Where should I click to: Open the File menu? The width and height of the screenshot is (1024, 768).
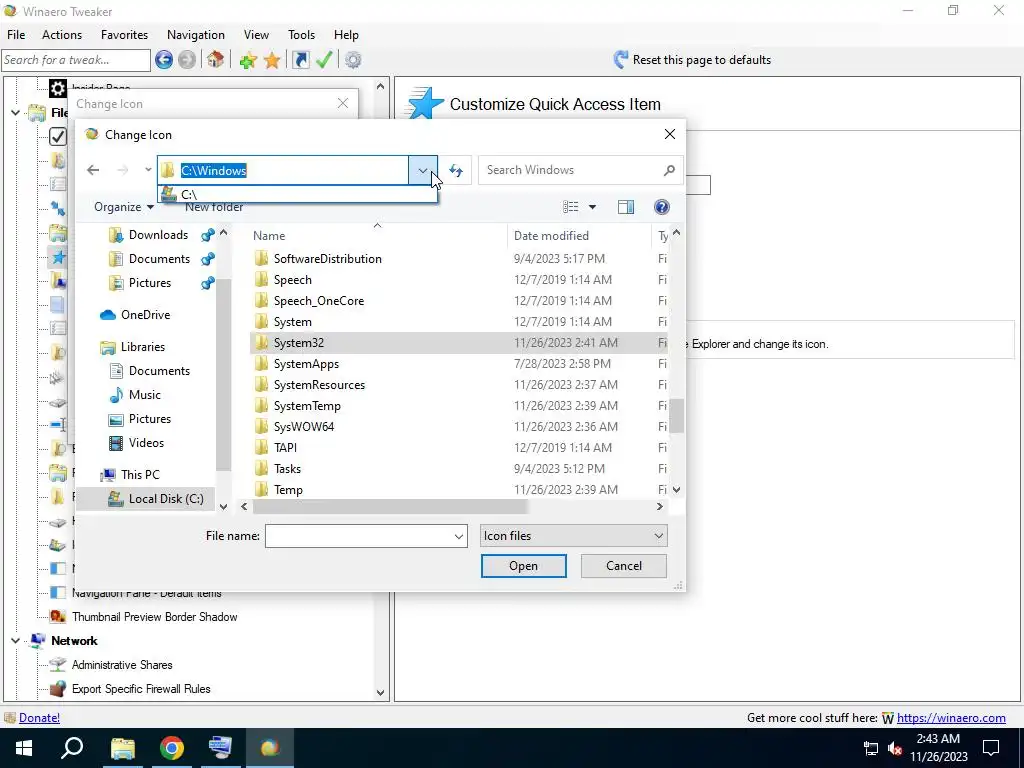(16, 35)
